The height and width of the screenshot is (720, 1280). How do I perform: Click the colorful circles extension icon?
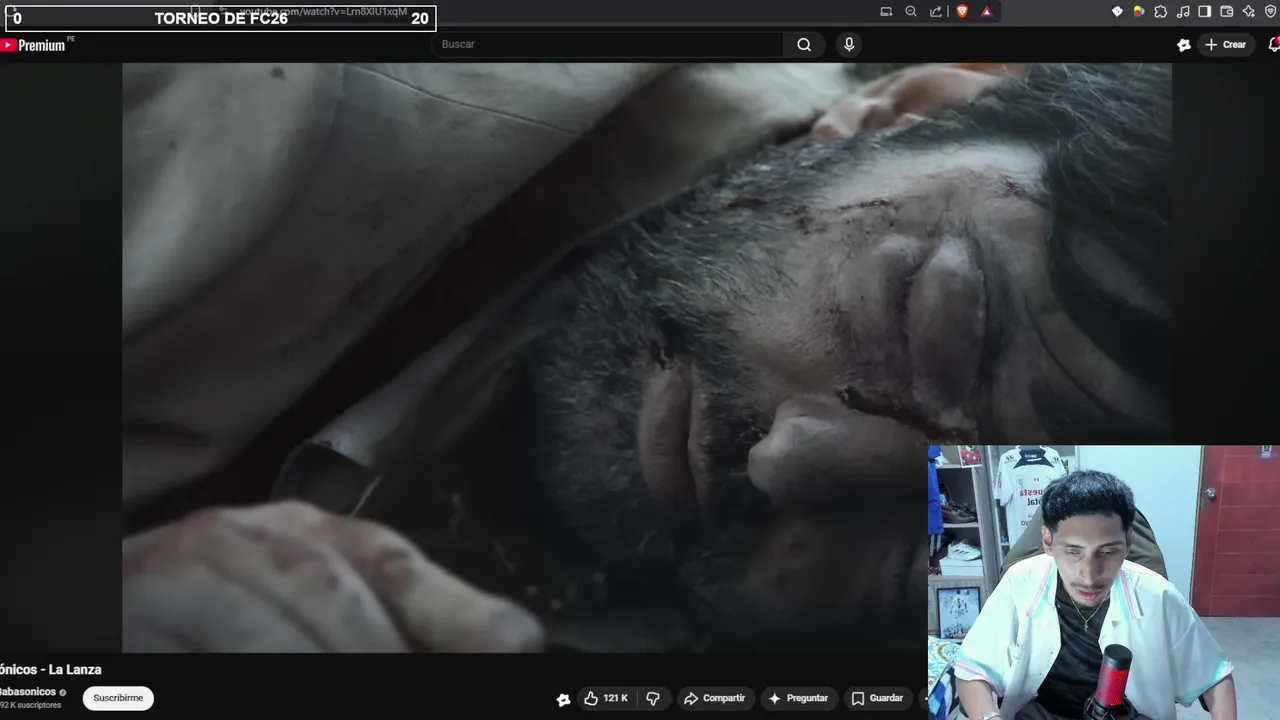(x=1139, y=11)
